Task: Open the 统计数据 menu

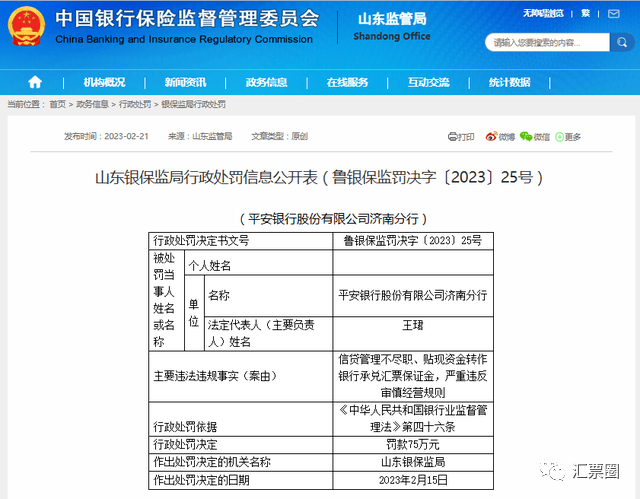Action: click(x=509, y=82)
